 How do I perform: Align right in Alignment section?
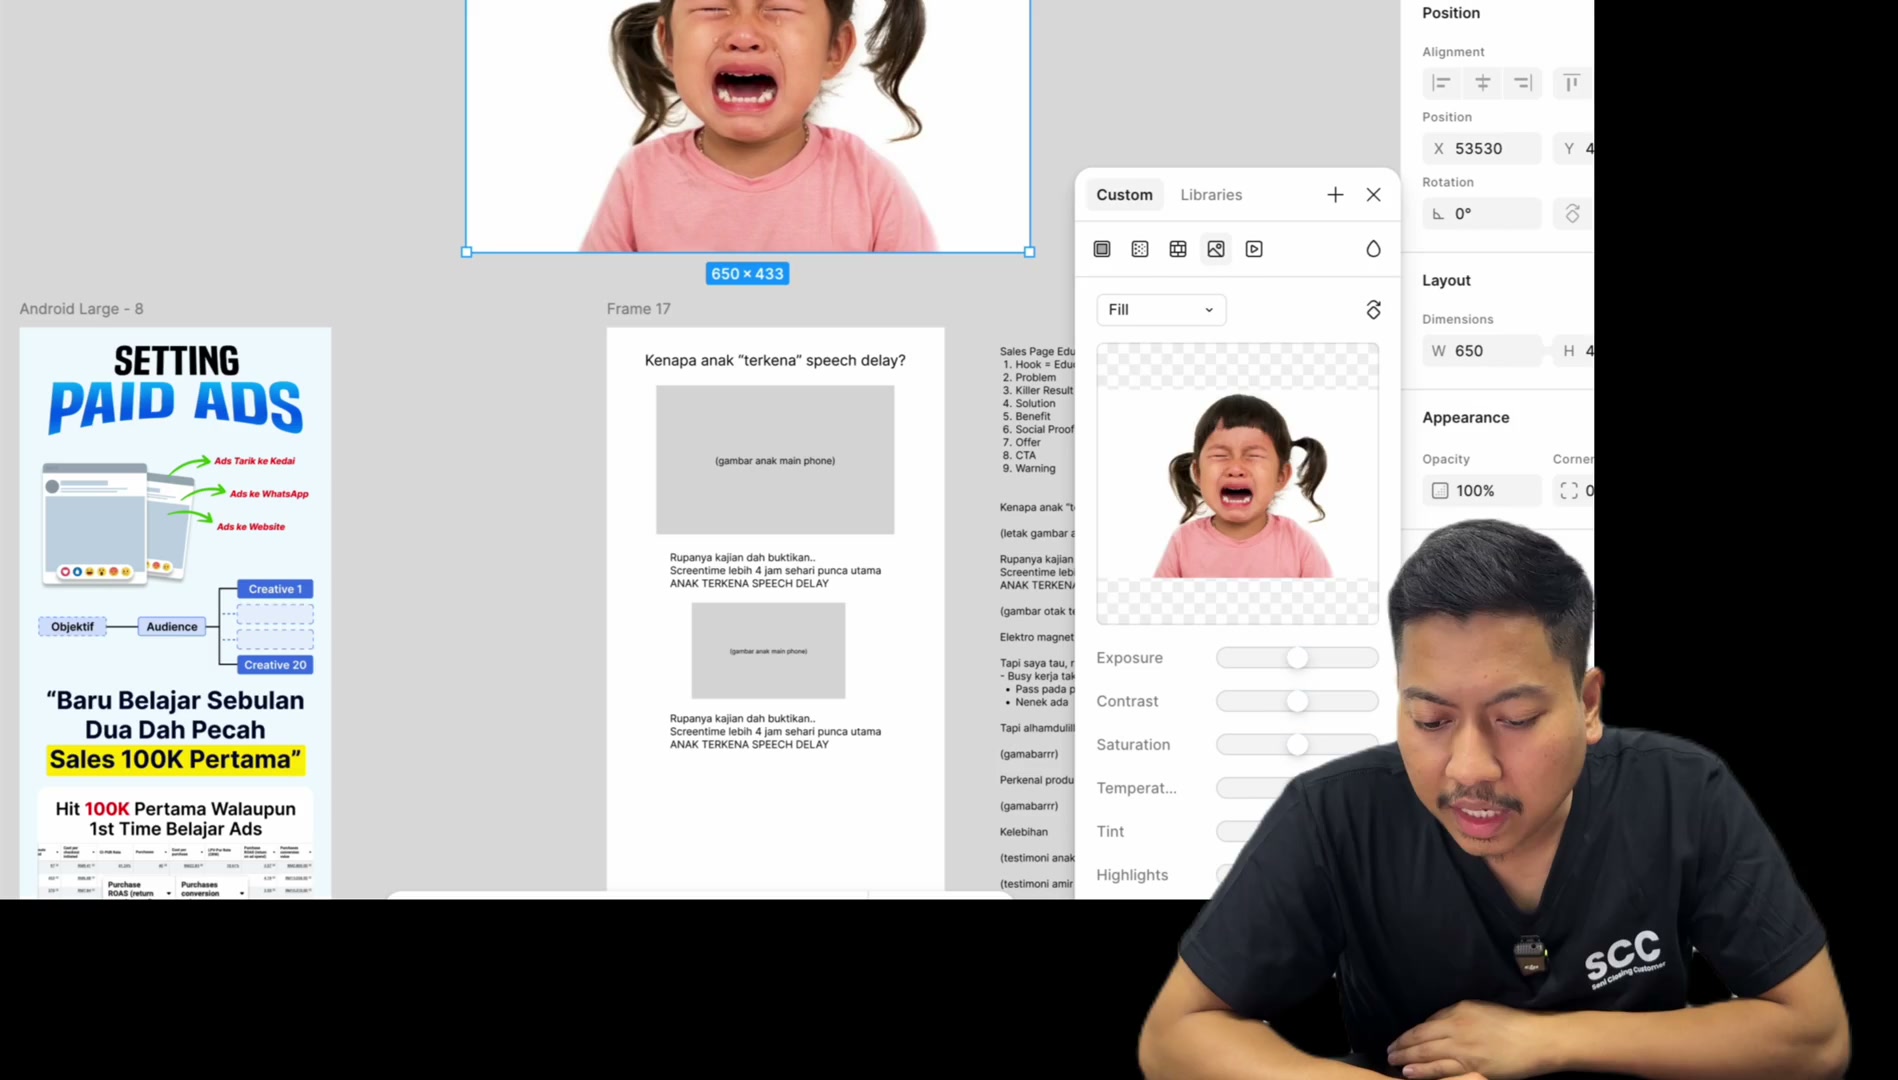click(1523, 83)
